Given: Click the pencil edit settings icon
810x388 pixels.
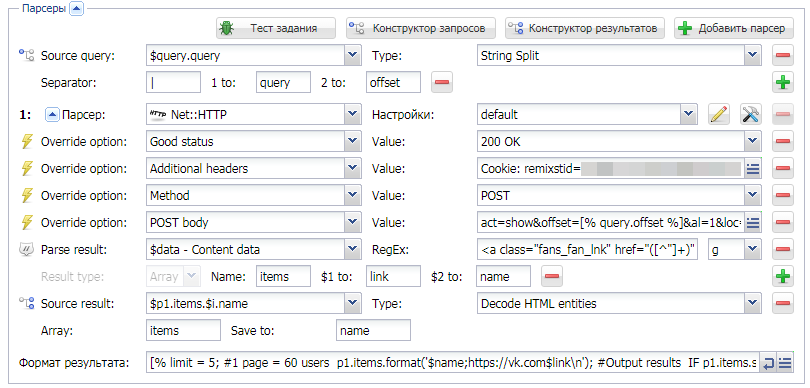Looking at the screenshot, I should click(719, 115).
